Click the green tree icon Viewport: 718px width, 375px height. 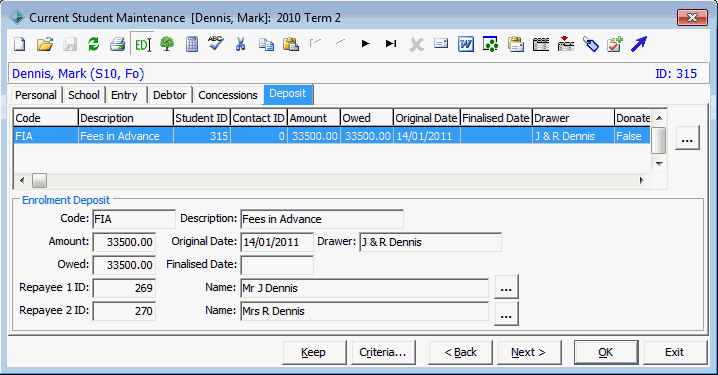click(167, 44)
